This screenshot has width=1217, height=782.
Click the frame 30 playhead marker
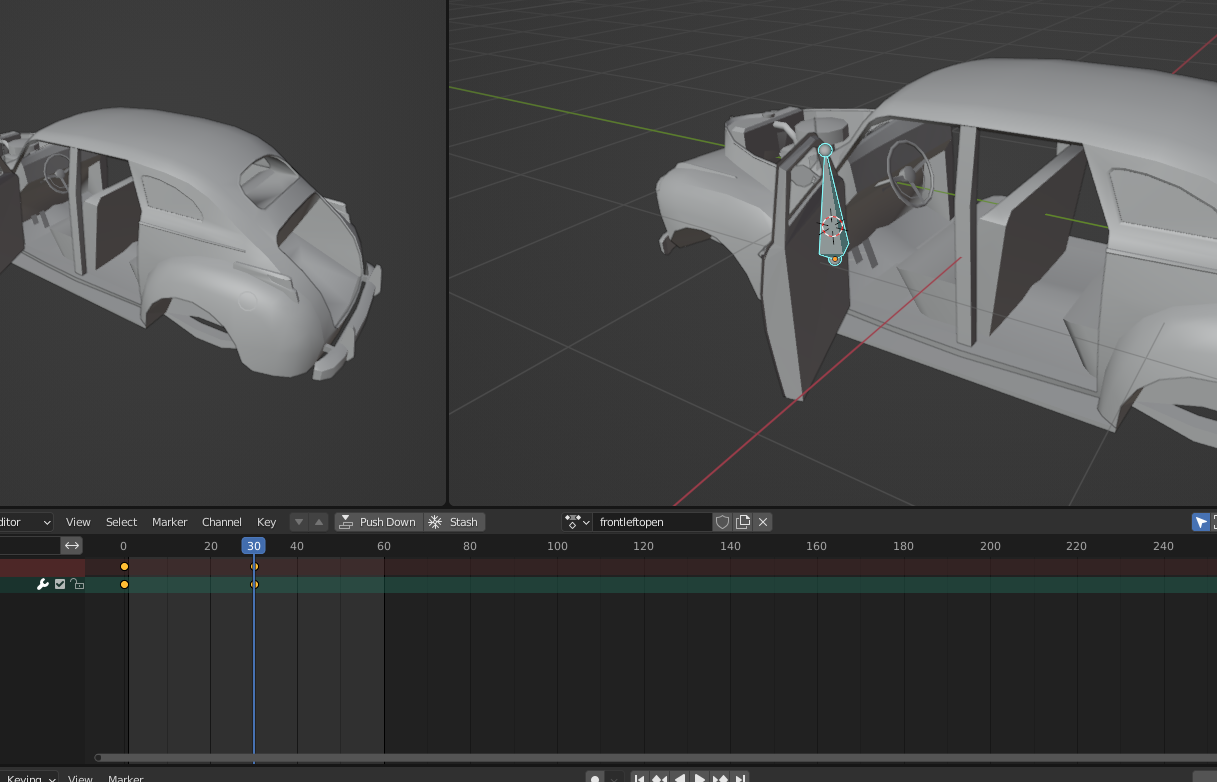[254, 546]
